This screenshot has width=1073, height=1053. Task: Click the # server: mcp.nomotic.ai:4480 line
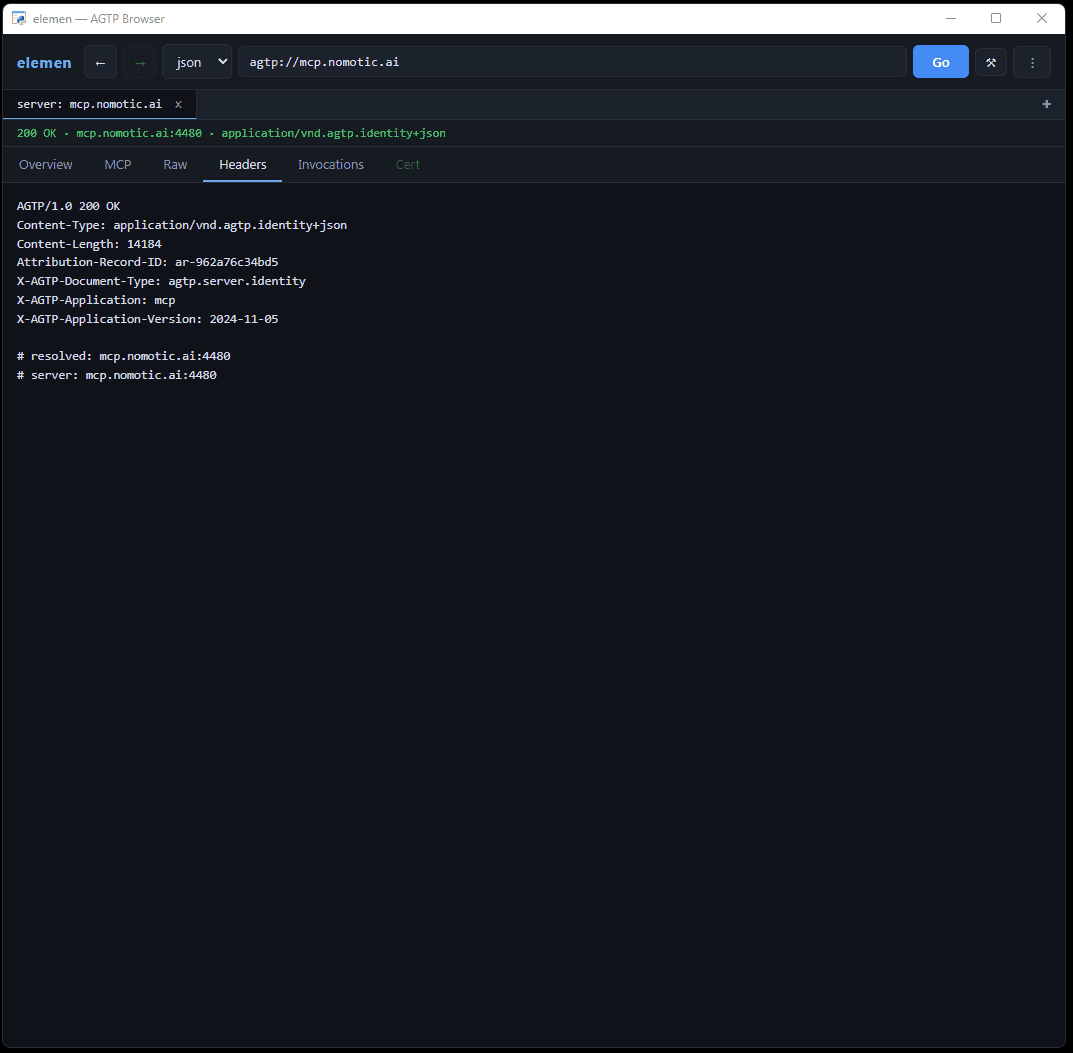[116, 375]
